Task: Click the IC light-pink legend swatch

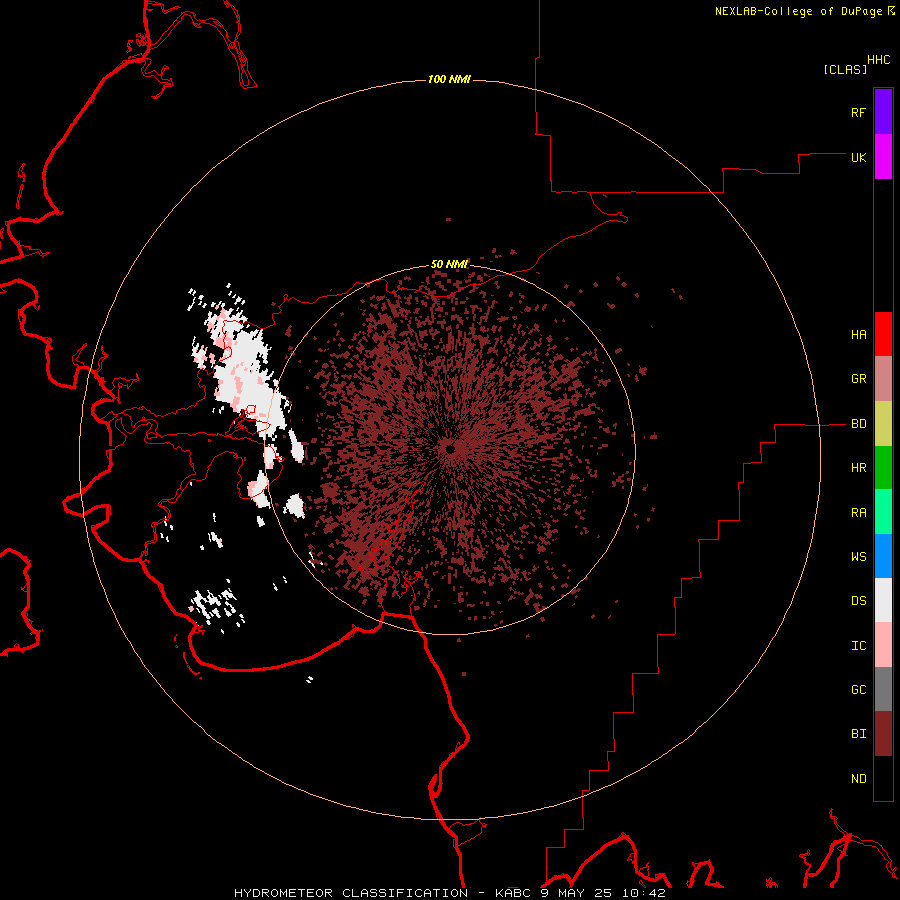Action: pos(883,645)
